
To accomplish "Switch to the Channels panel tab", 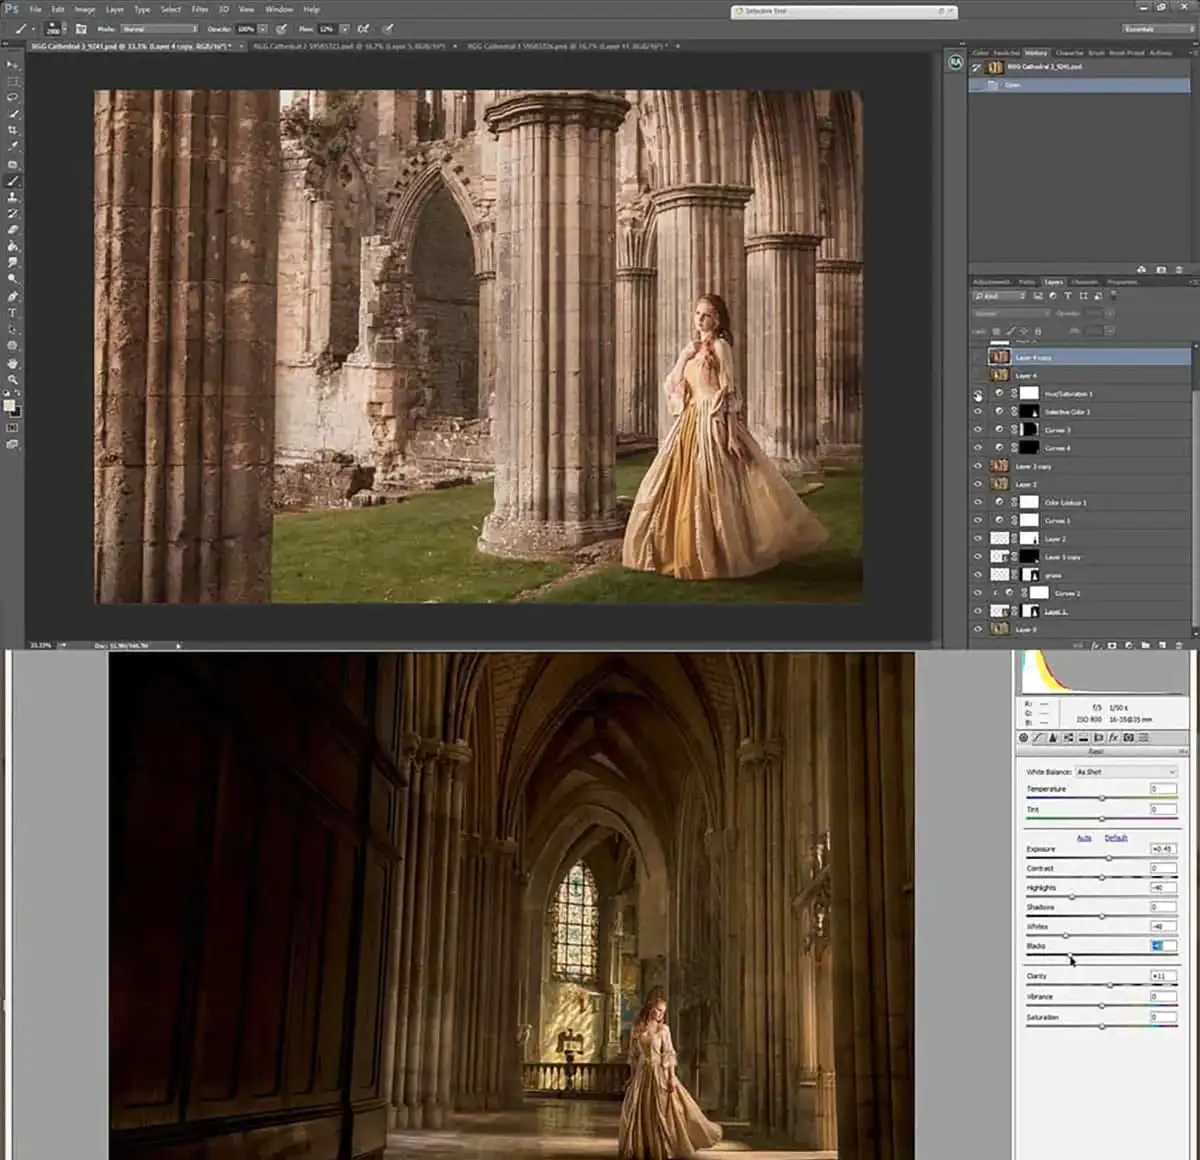I will click(1084, 282).
